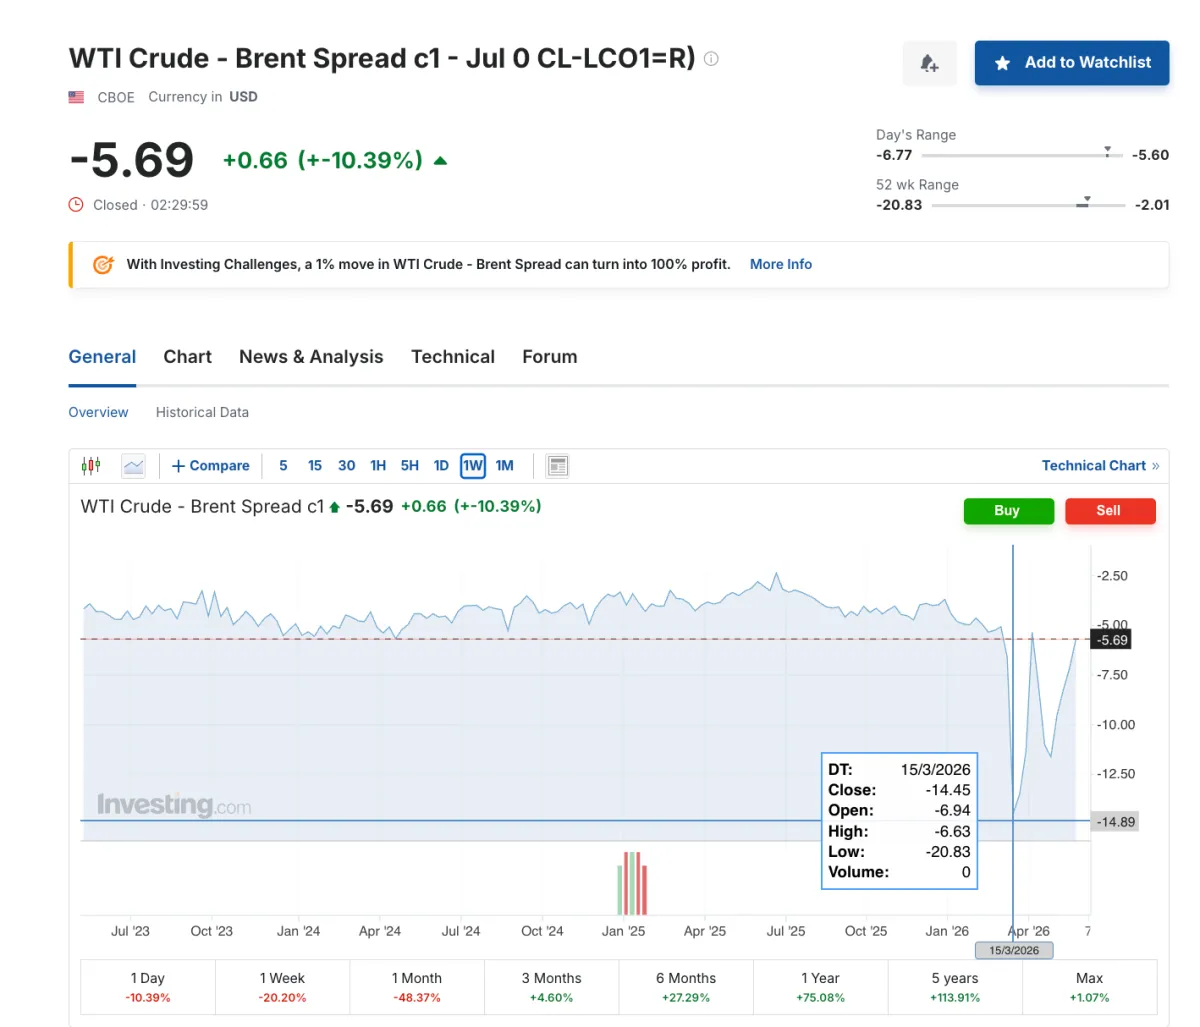Click the Day's Range slider marker

(1107, 151)
